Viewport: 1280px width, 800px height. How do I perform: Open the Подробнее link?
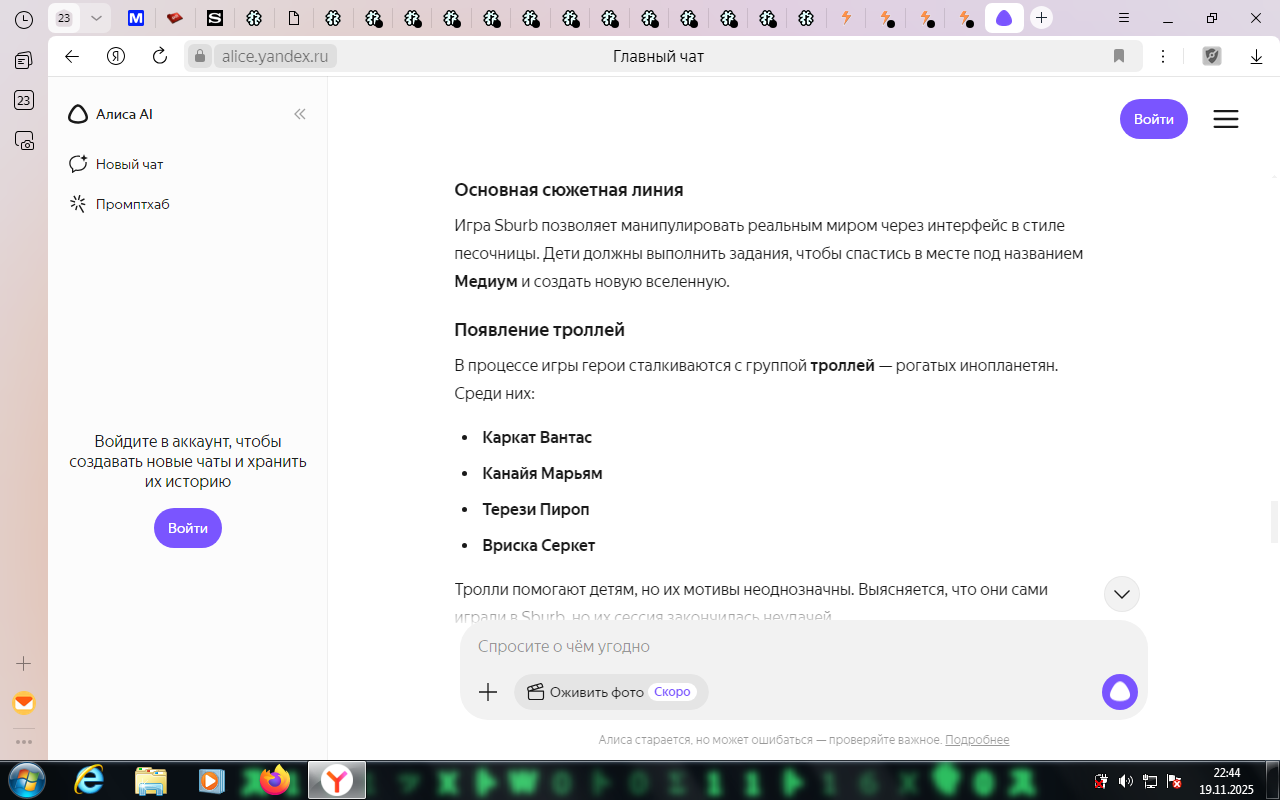click(x=977, y=740)
